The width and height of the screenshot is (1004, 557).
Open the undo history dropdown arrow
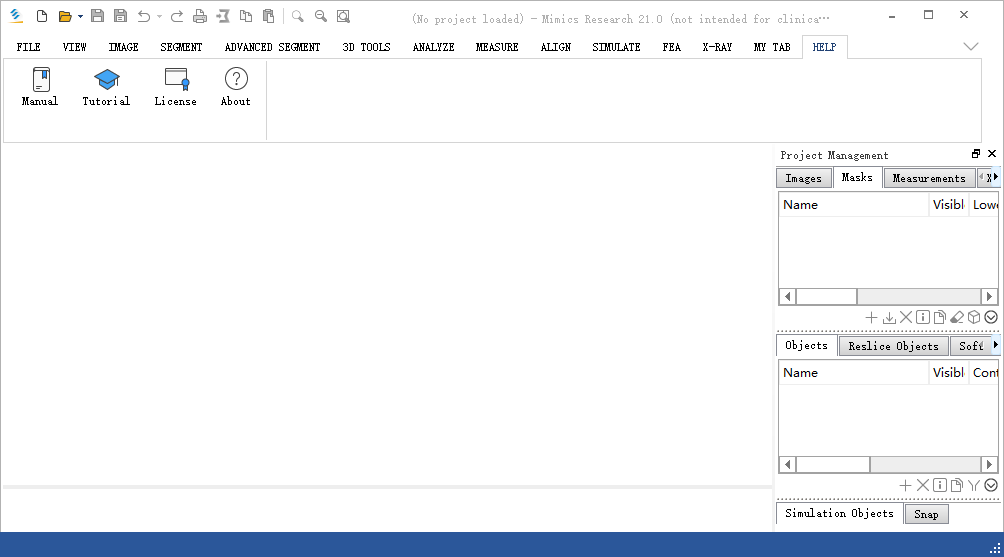coord(159,17)
